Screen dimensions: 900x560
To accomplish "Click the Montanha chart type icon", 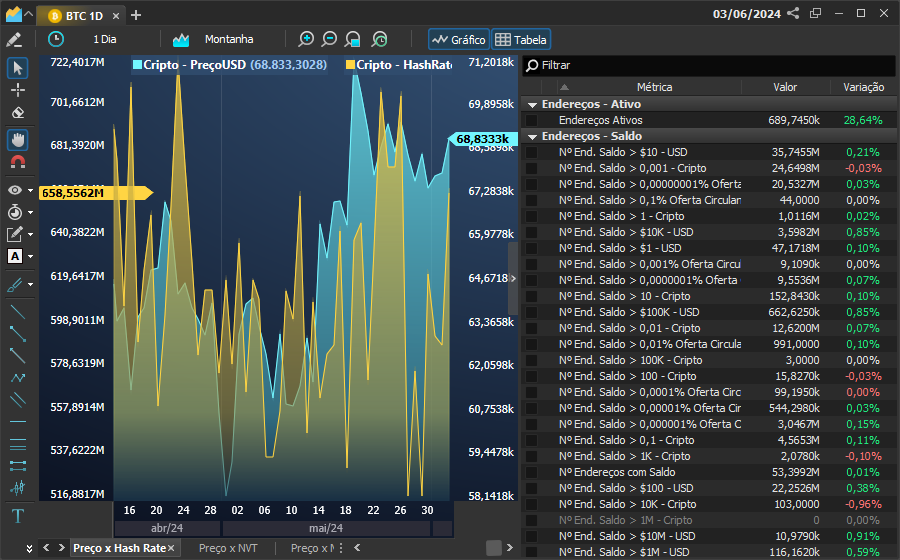I will (181, 40).
